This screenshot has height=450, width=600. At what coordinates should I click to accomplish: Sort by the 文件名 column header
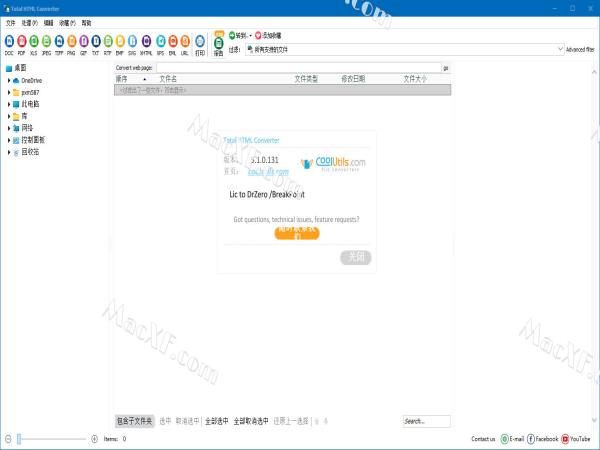168,79
